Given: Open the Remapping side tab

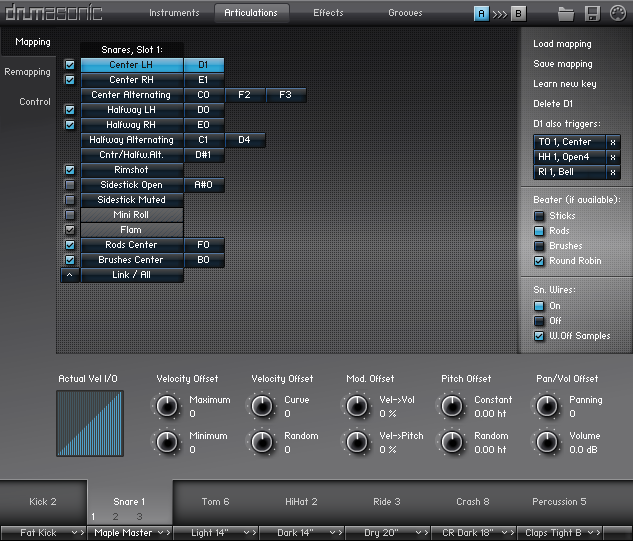Looking at the screenshot, I should [x=27, y=72].
